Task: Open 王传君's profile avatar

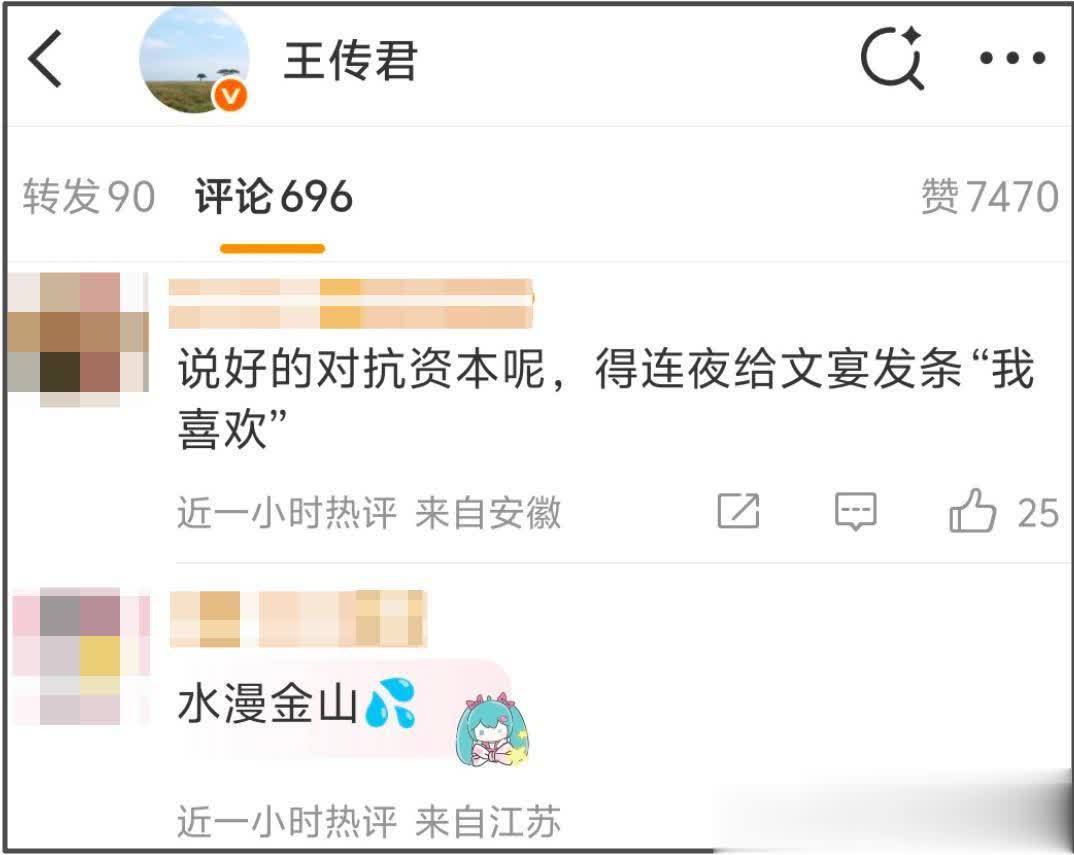Action: click(194, 60)
